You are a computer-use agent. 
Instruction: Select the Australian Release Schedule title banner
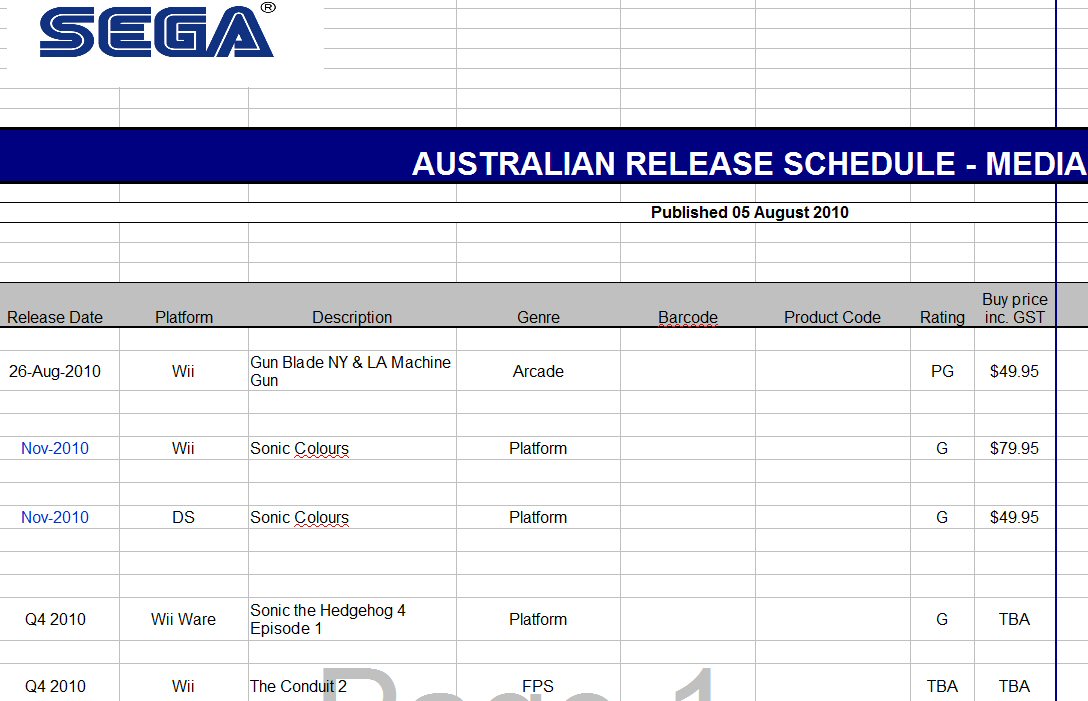[544, 156]
